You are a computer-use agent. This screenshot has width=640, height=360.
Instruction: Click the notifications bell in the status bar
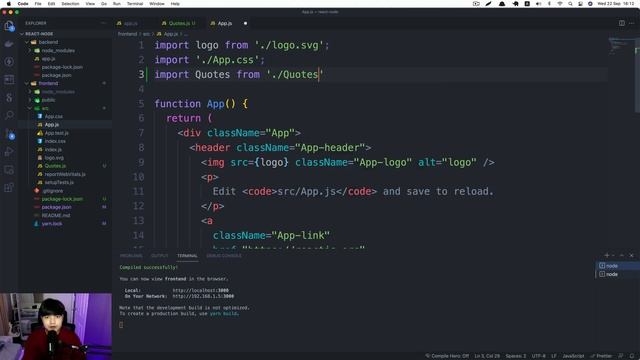(632, 356)
